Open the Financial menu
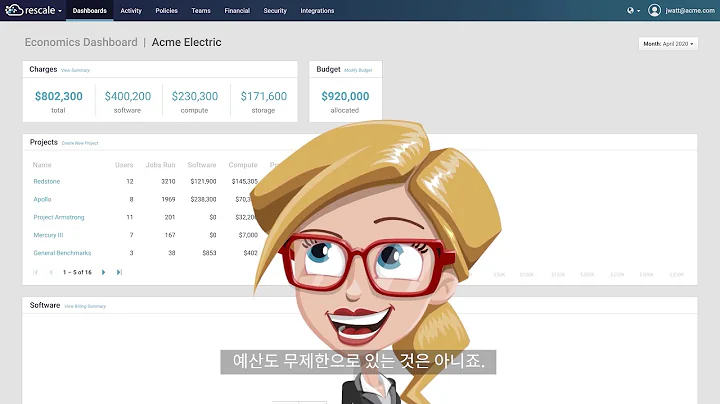 click(237, 11)
